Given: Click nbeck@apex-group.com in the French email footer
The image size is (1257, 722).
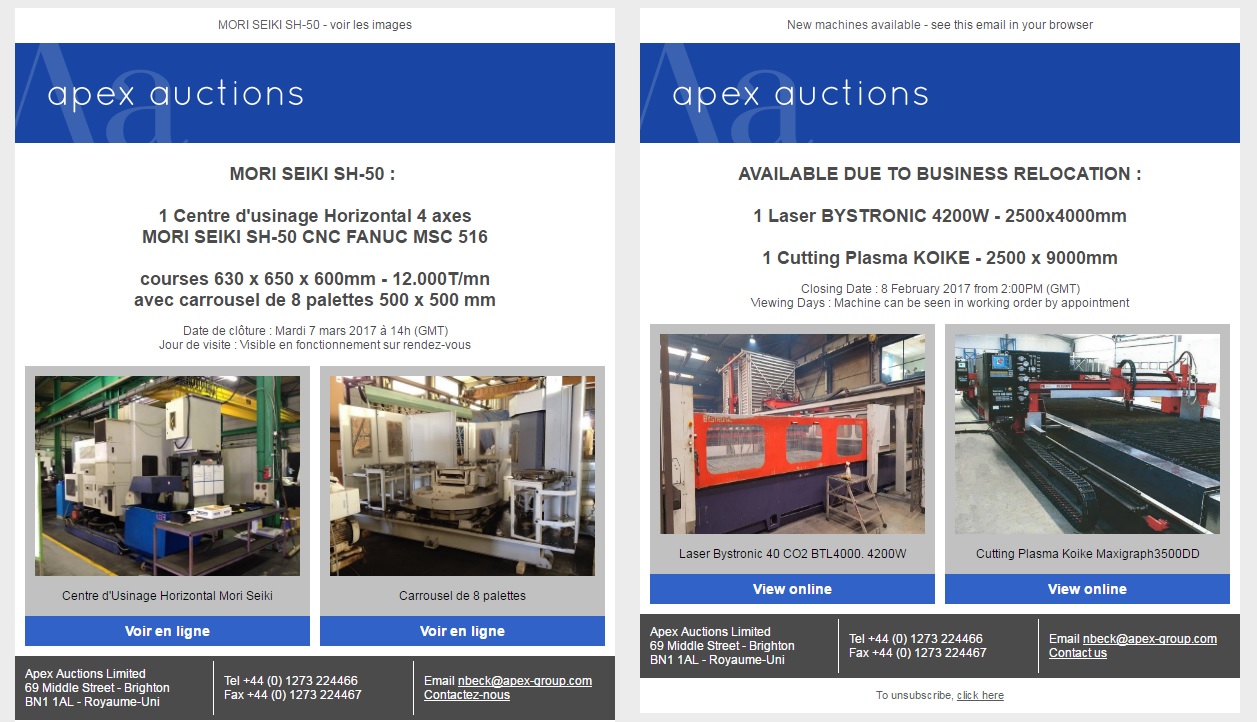Looking at the screenshot, I should 524,681.
